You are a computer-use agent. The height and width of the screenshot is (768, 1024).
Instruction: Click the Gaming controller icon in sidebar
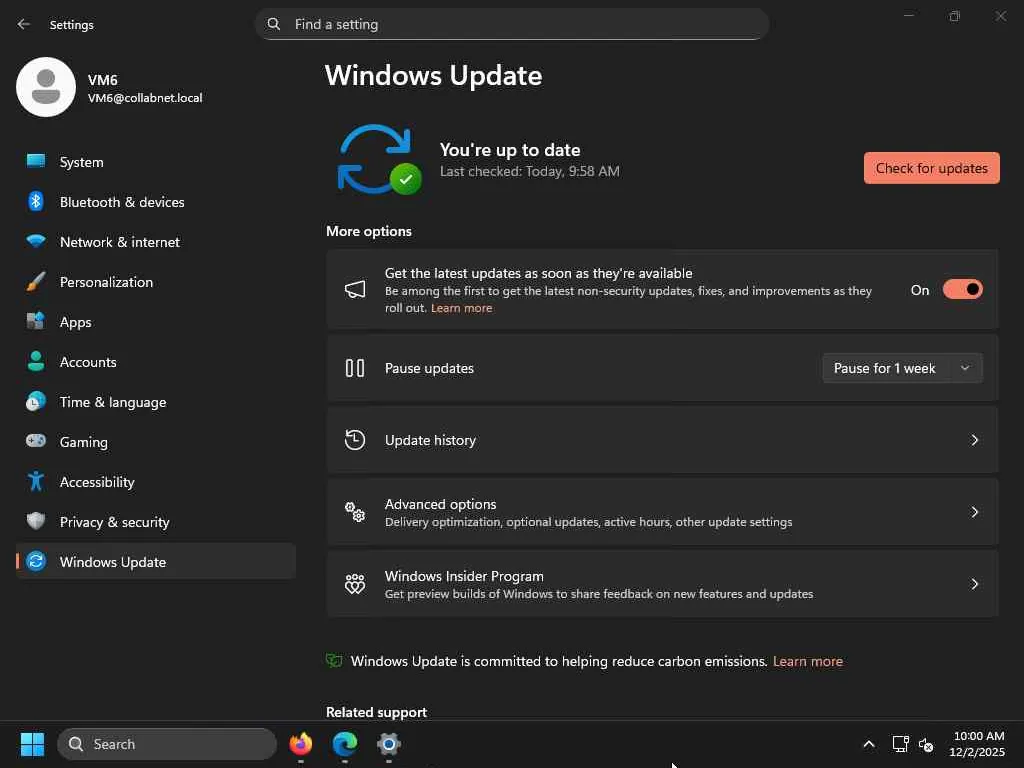point(36,442)
